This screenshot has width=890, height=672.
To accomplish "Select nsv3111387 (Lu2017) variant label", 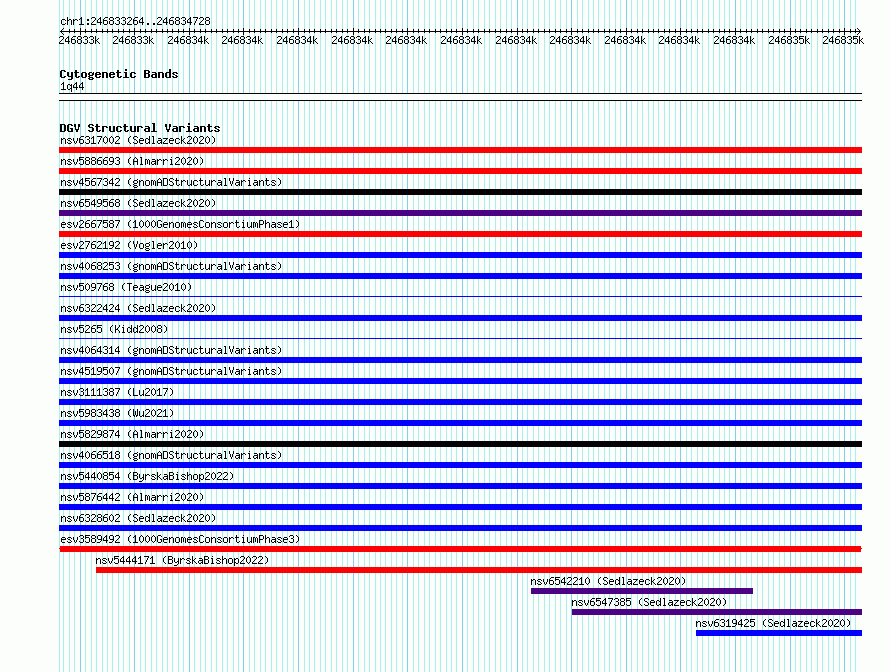I will [x=117, y=392].
